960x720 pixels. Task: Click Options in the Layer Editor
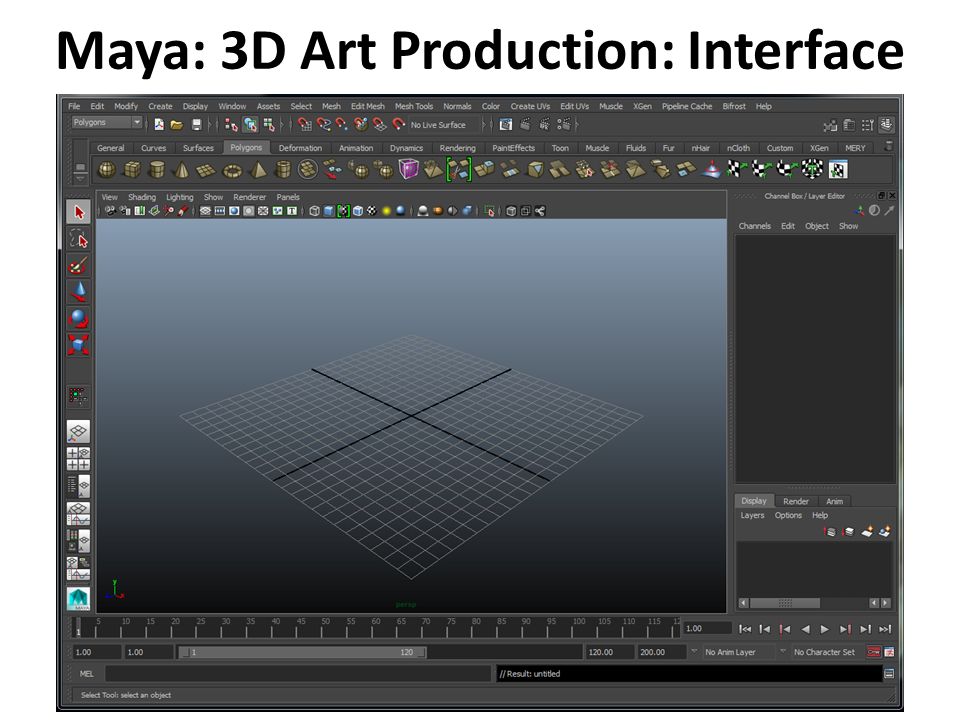(x=788, y=516)
